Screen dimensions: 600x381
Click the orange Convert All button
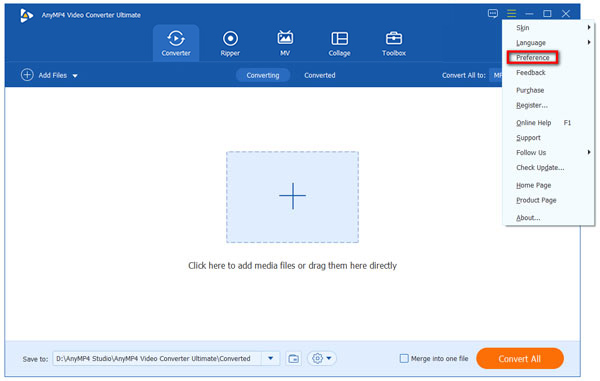click(x=520, y=358)
